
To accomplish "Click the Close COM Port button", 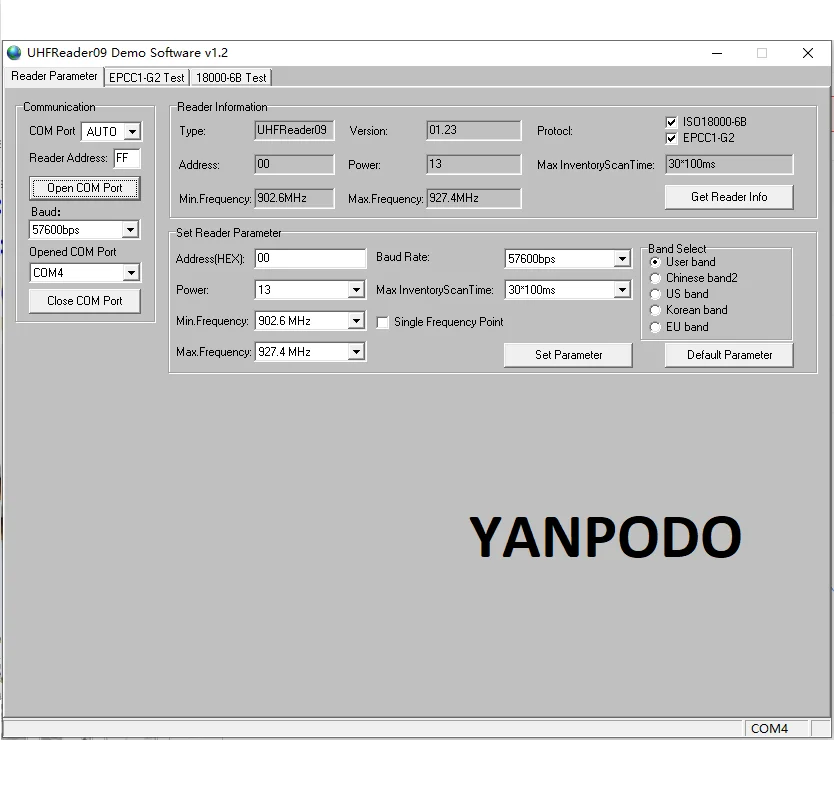I will [x=85, y=301].
